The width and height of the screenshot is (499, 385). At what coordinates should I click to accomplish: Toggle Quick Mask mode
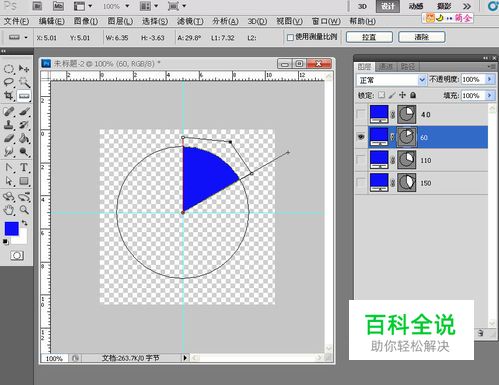pyautogui.click(x=17, y=256)
